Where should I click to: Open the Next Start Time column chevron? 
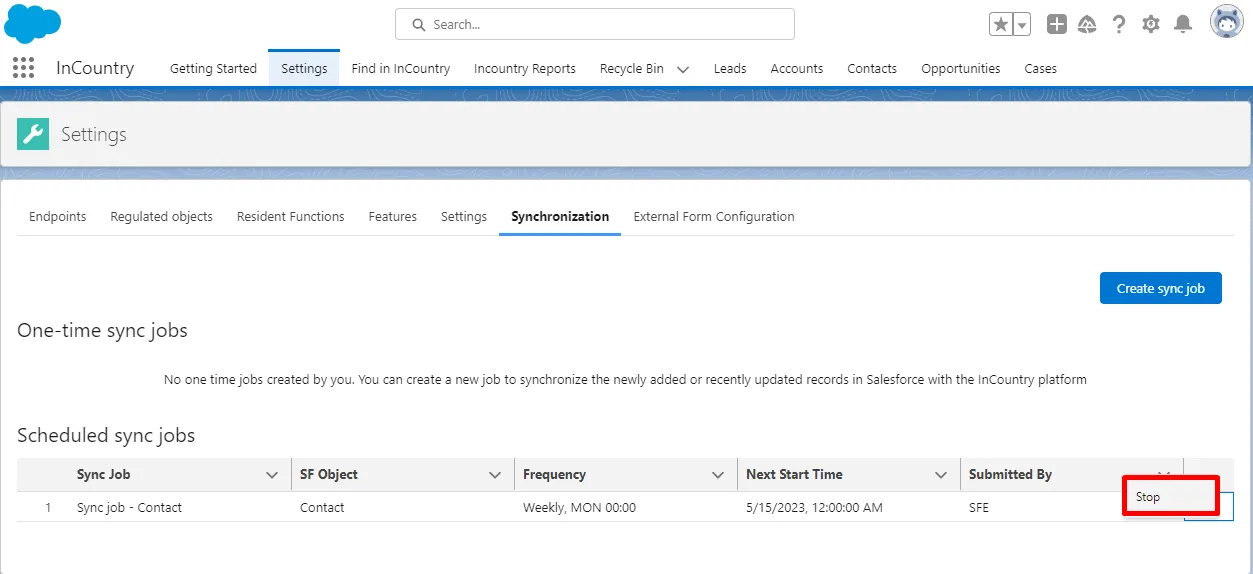[x=940, y=475]
